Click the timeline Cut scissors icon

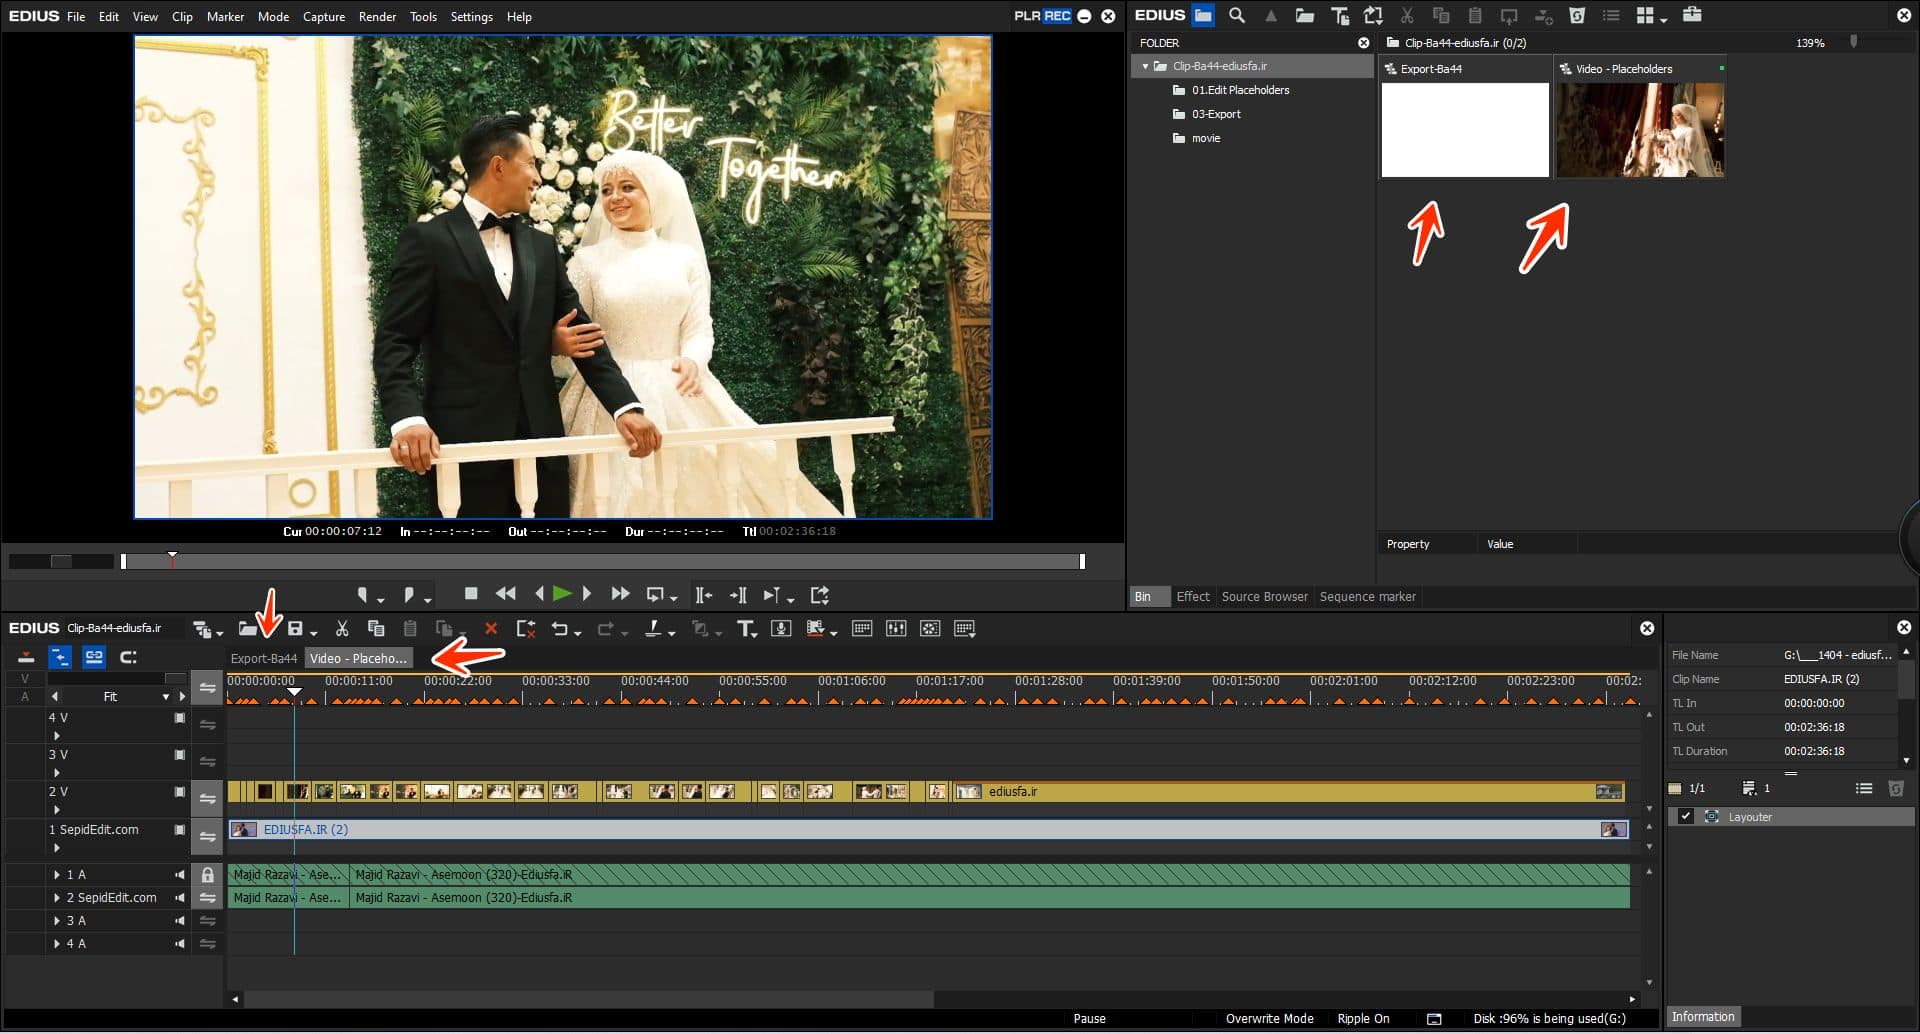[x=342, y=628]
